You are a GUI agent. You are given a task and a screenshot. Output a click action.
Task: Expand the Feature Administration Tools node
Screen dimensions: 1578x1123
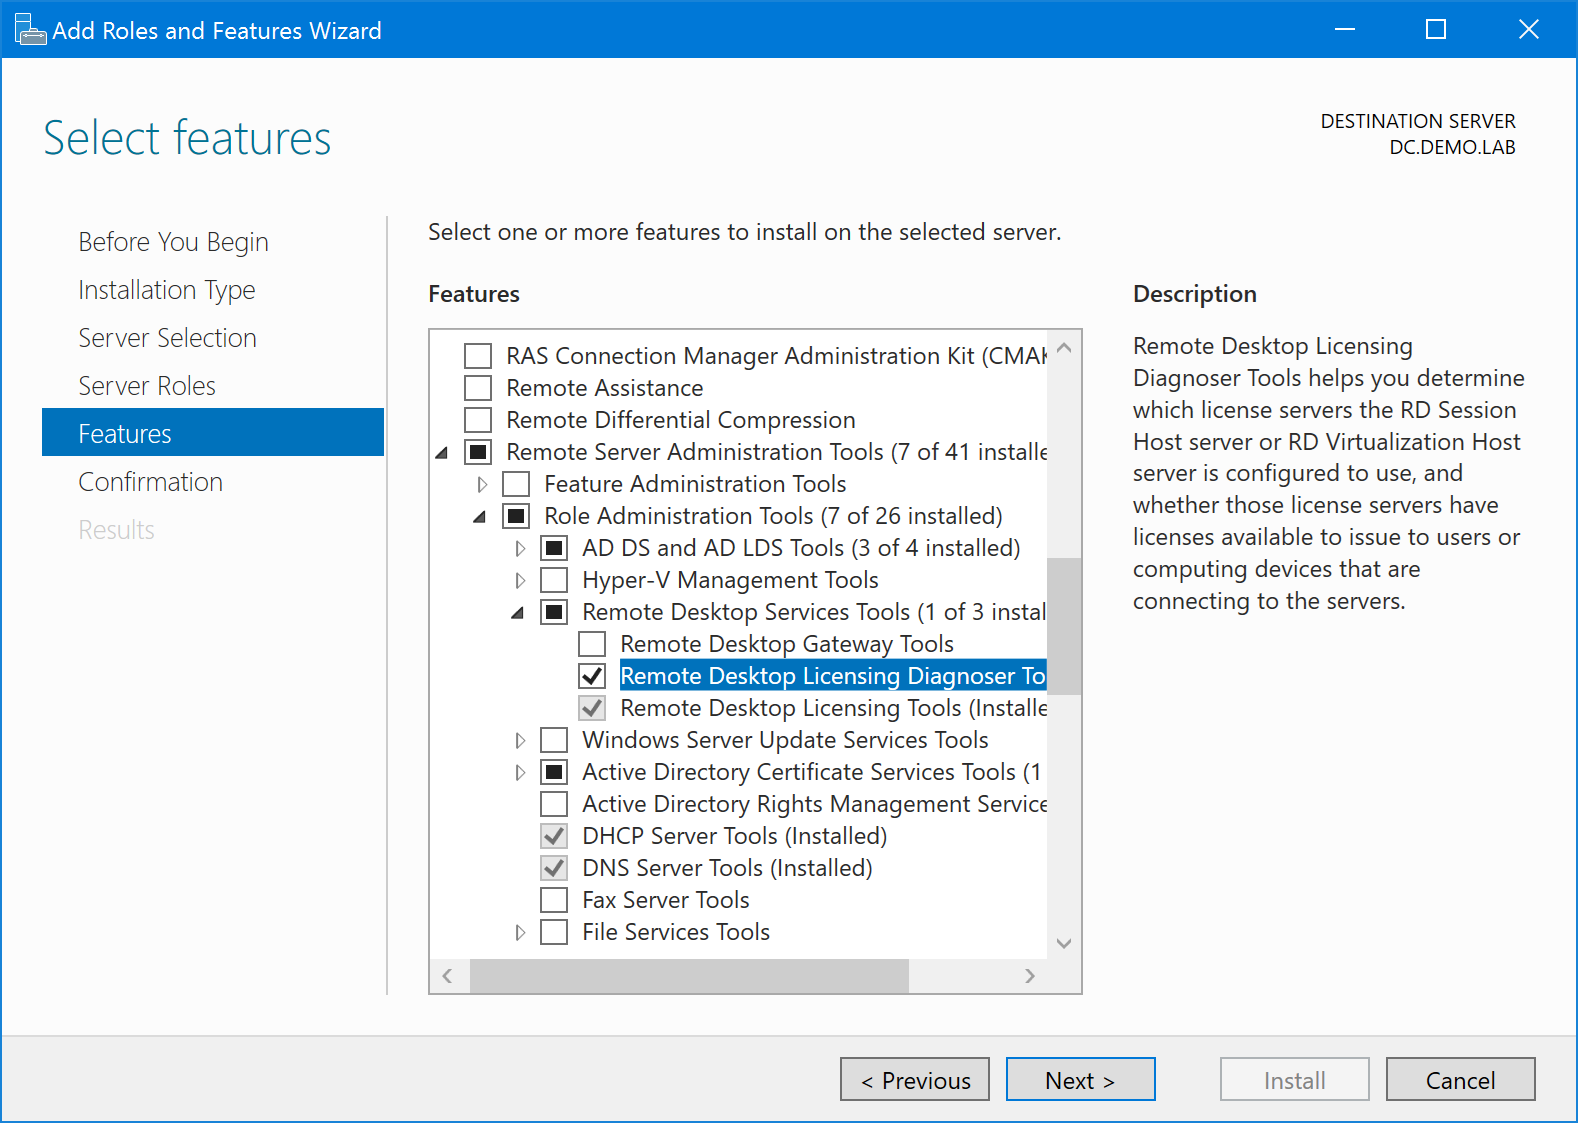pos(482,485)
